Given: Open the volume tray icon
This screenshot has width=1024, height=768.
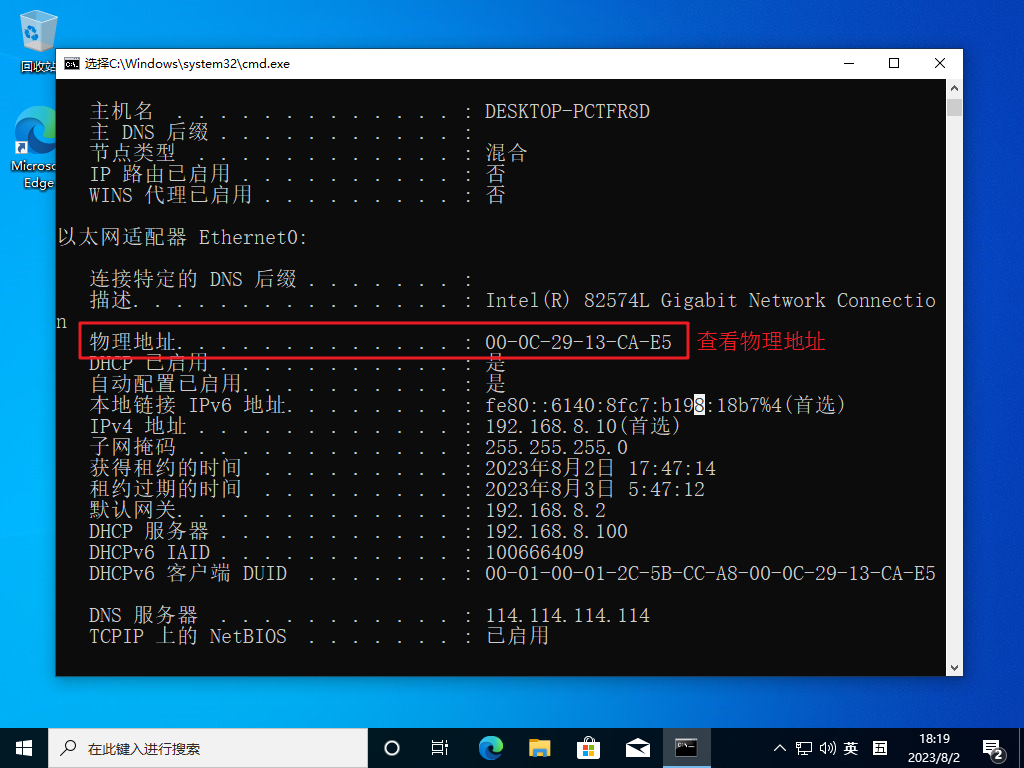Looking at the screenshot, I should coord(827,748).
